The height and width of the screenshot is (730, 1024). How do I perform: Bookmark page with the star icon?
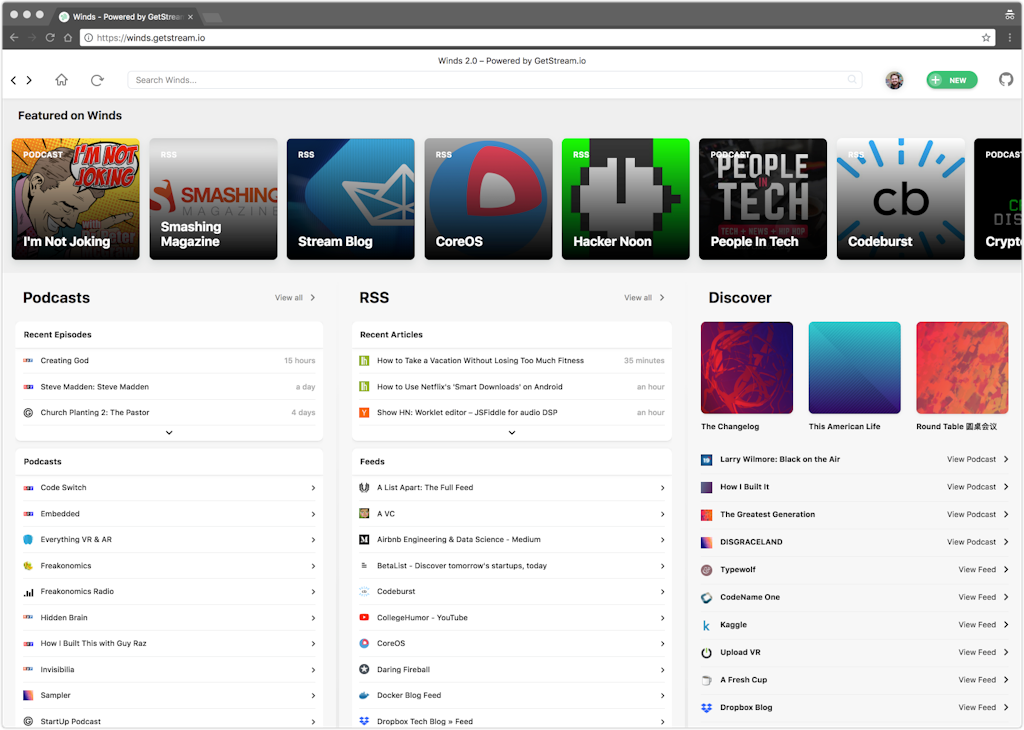(986, 38)
